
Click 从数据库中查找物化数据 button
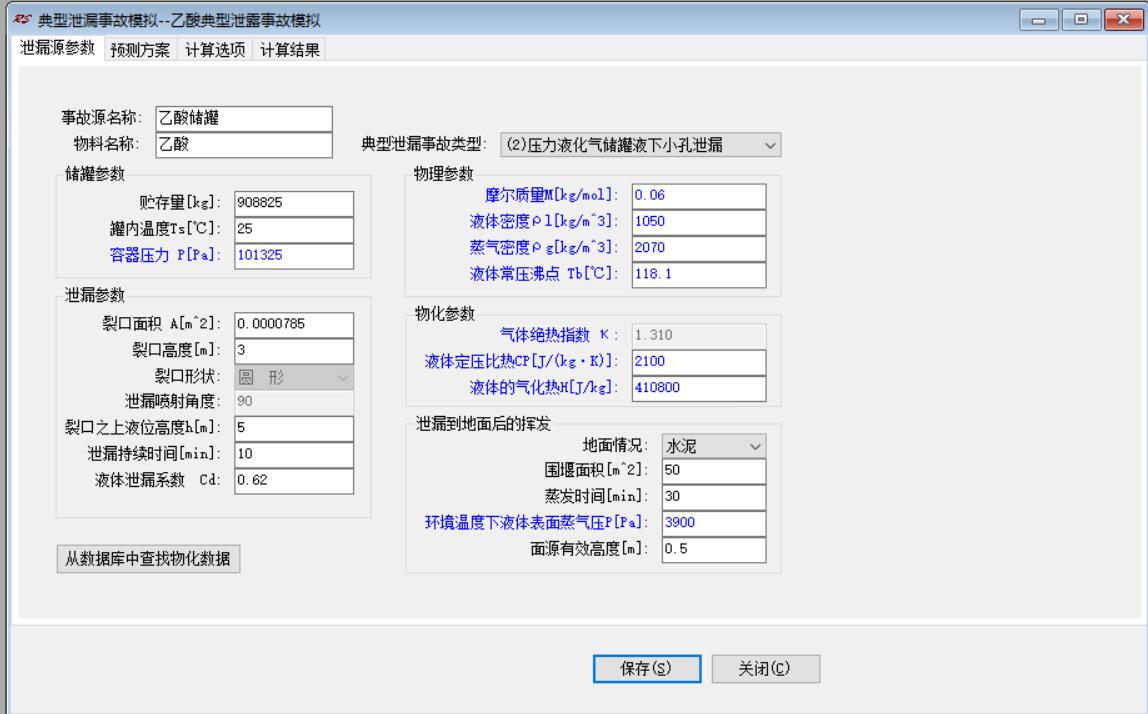point(148,559)
